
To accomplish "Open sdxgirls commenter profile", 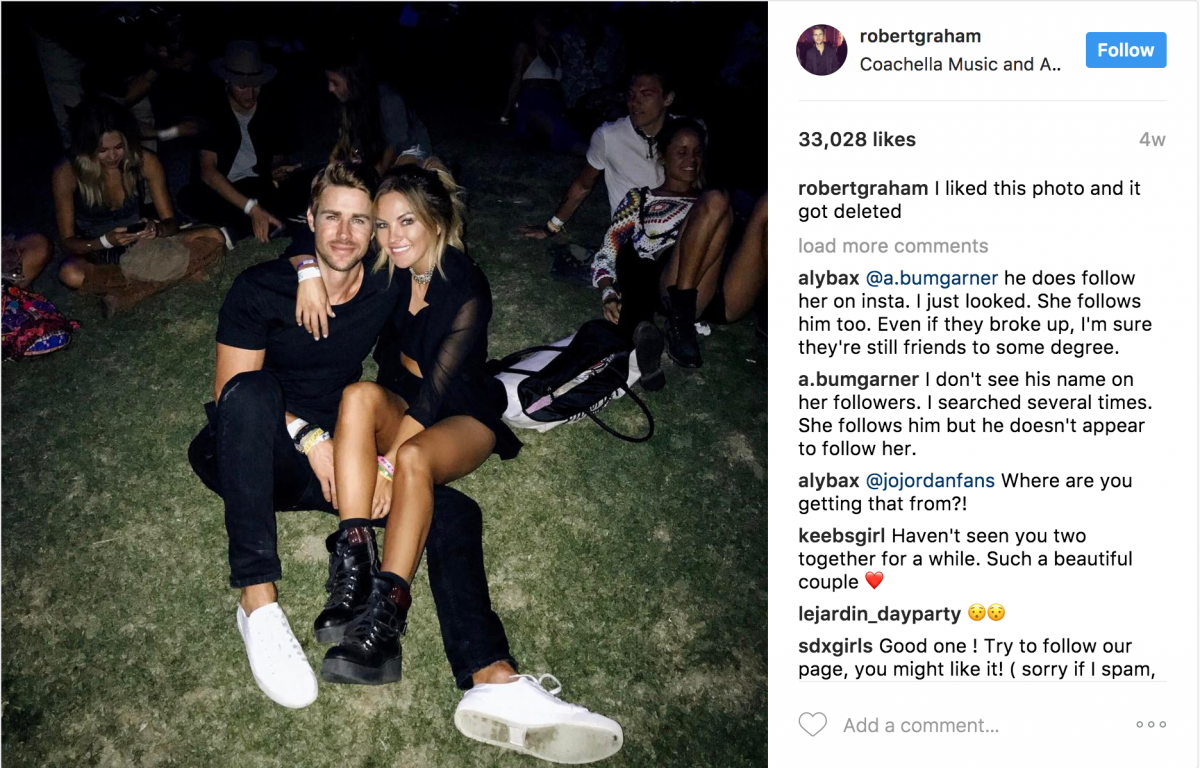I will point(836,646).
